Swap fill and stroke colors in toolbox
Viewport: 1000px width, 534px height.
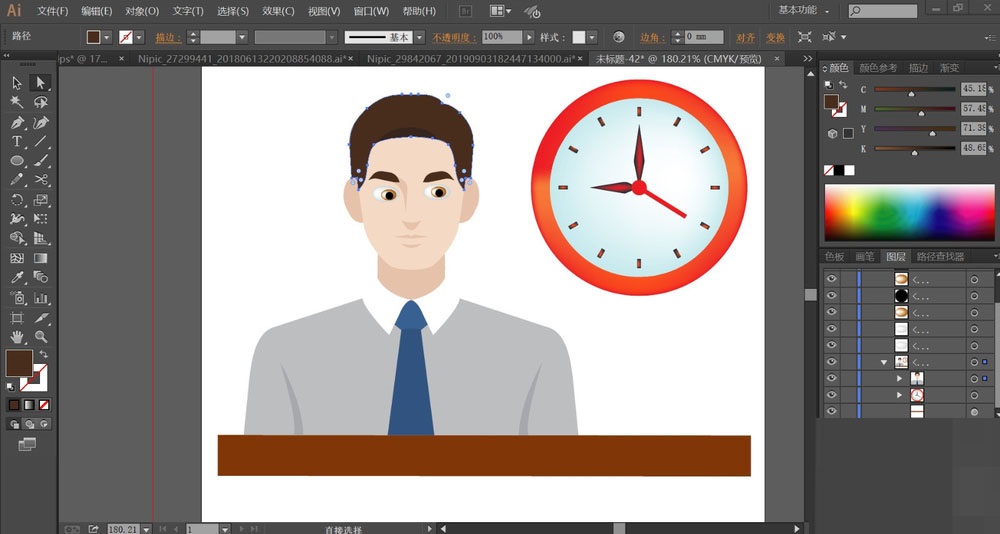(x=43, y=355)
